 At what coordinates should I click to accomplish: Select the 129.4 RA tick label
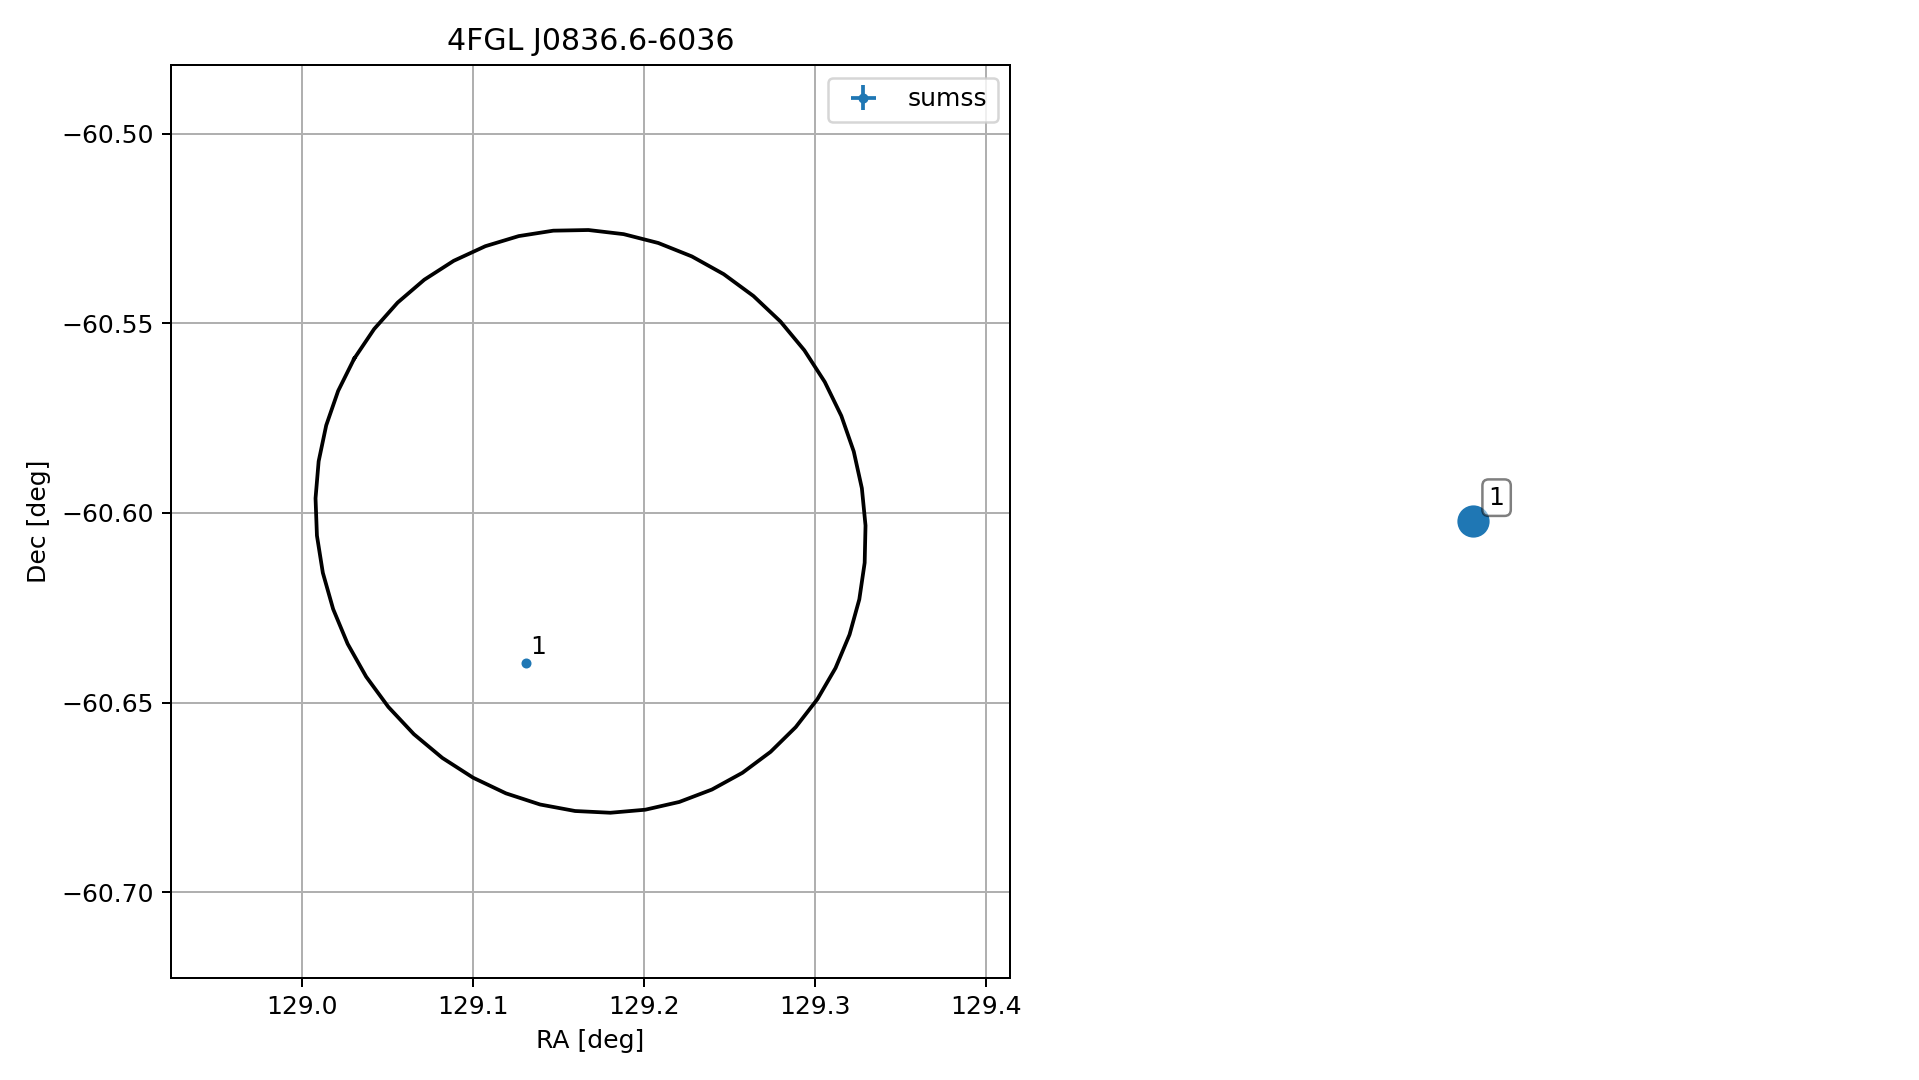[986, 1006]
